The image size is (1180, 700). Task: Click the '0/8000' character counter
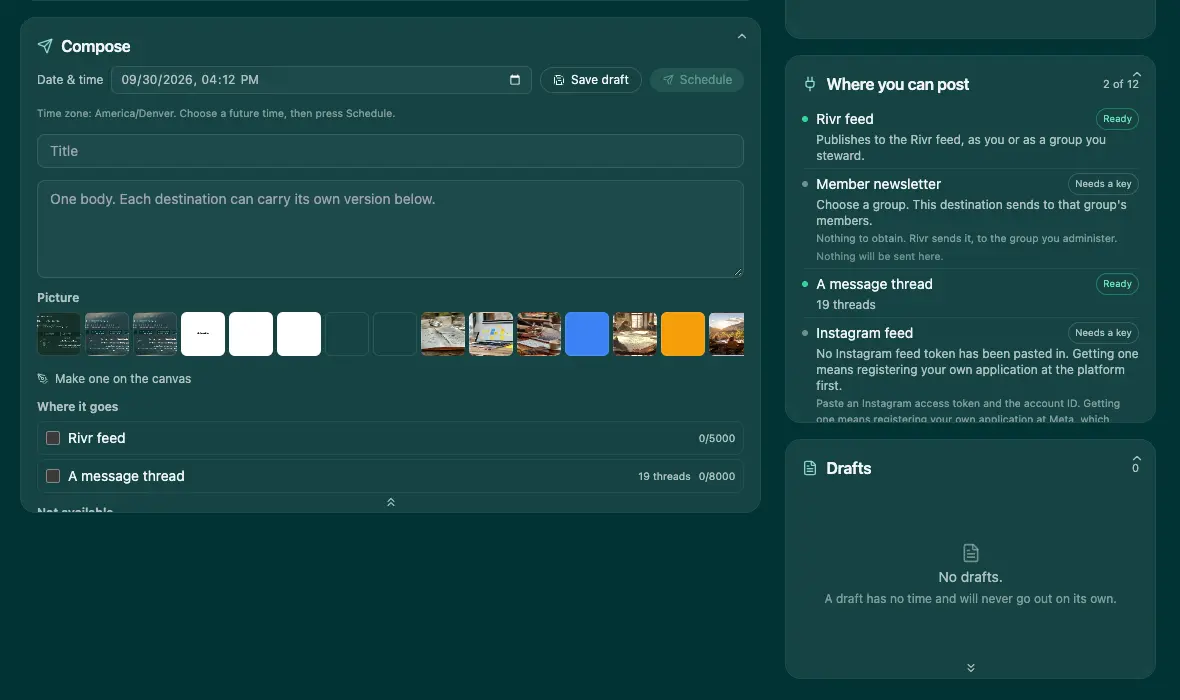pos(716,476)
